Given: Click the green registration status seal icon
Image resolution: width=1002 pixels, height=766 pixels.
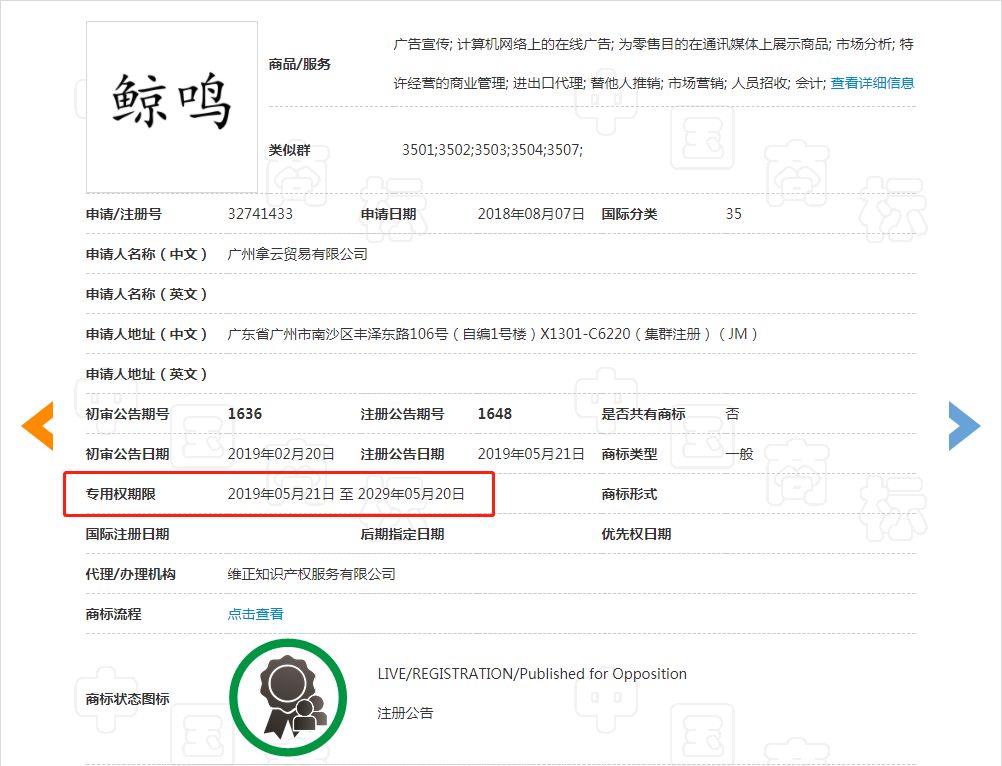Looking at the screenshot, I should tap(288, 695).
